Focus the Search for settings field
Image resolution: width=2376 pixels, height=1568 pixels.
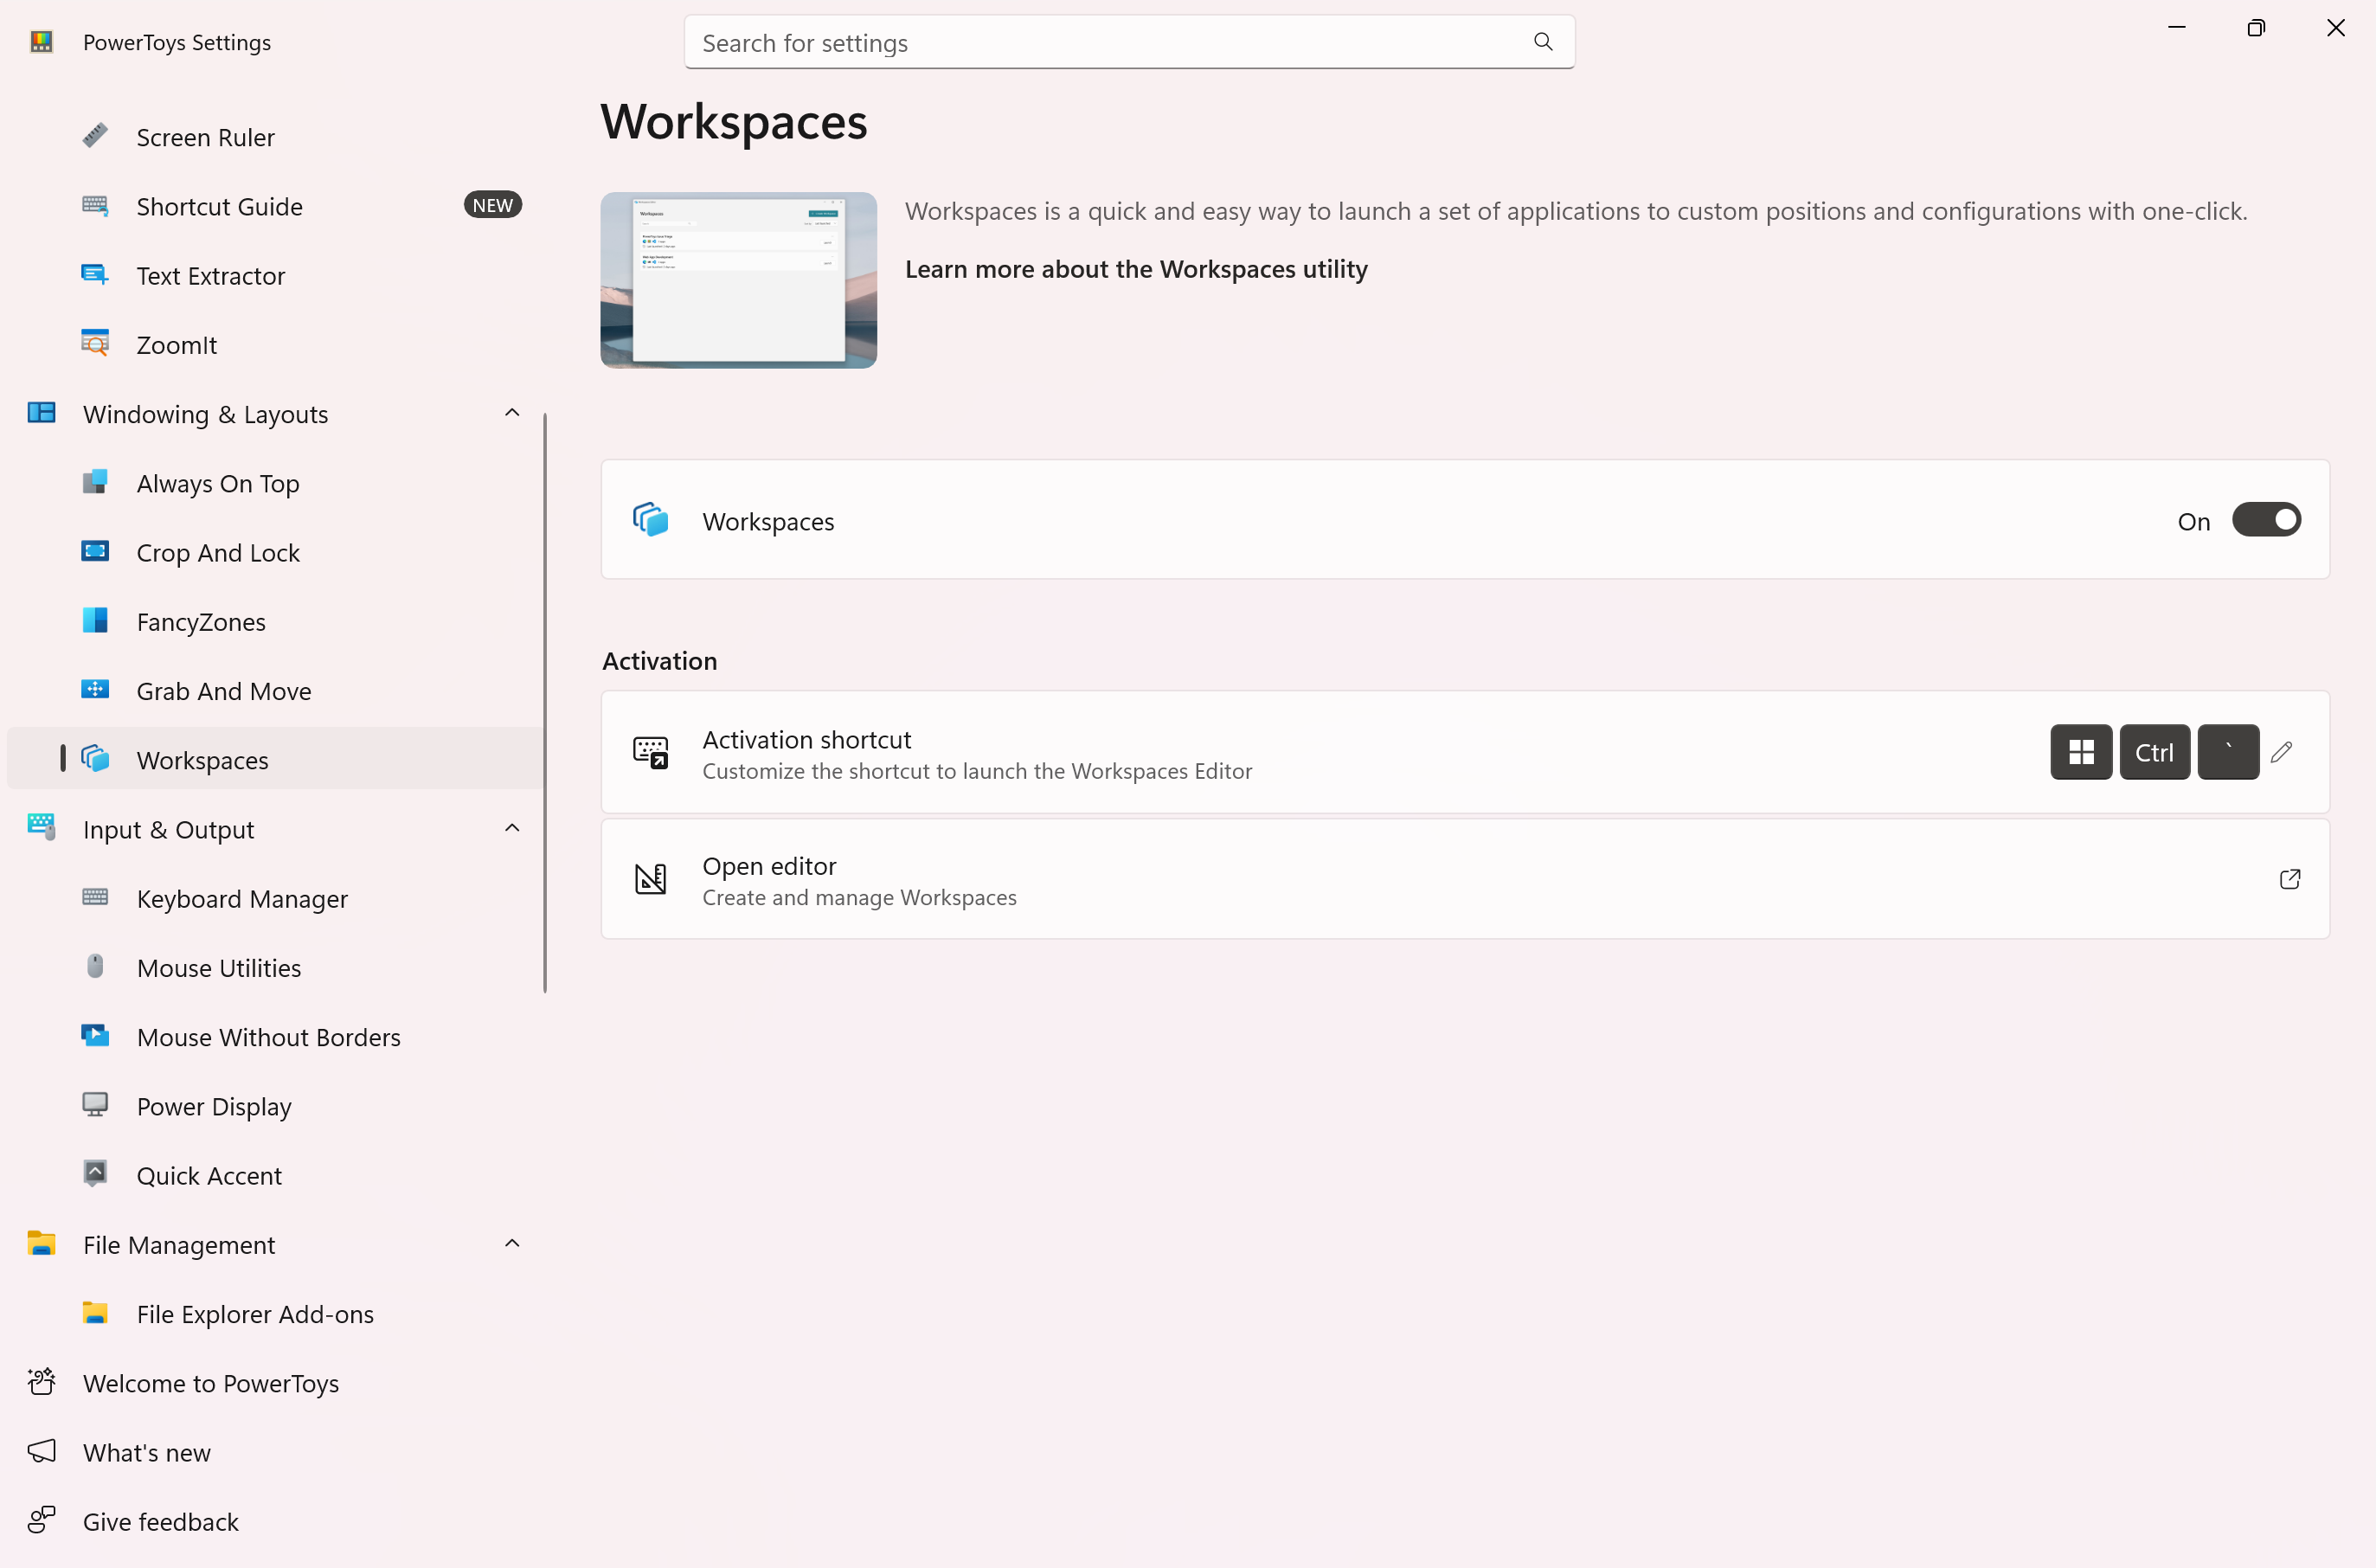pyautogui.click(x=1129, y=42)
